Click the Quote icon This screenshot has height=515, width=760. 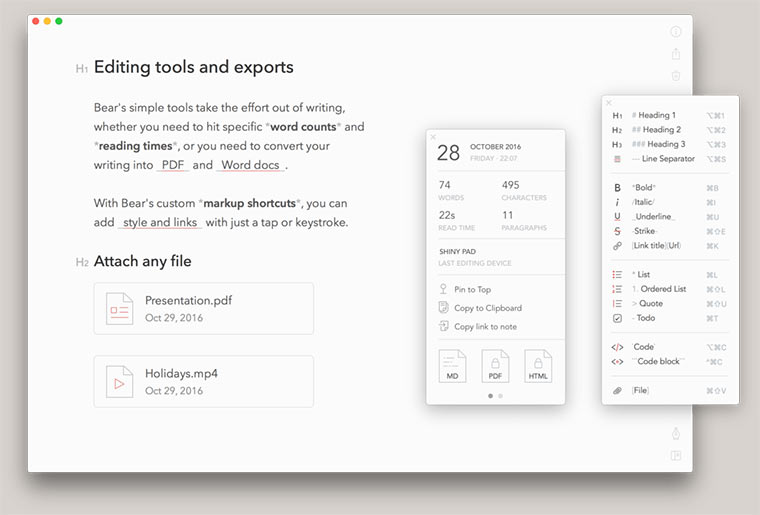click(x=617, y=304)
